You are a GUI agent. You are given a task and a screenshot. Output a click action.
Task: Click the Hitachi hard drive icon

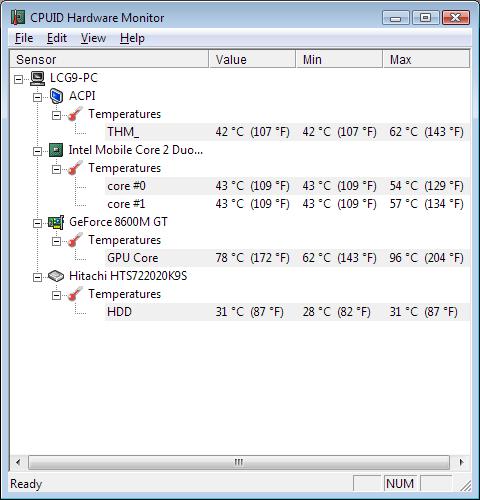[x=56, y=276]
